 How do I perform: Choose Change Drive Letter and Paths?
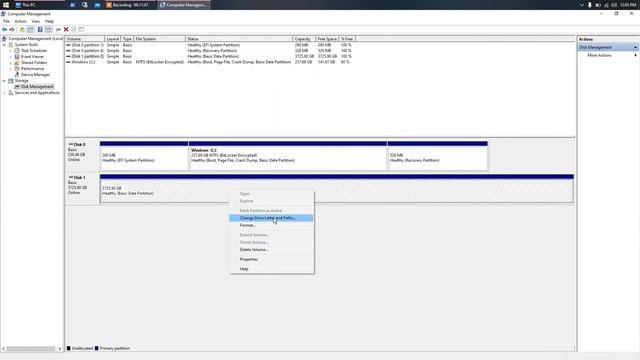coord(271,218)
